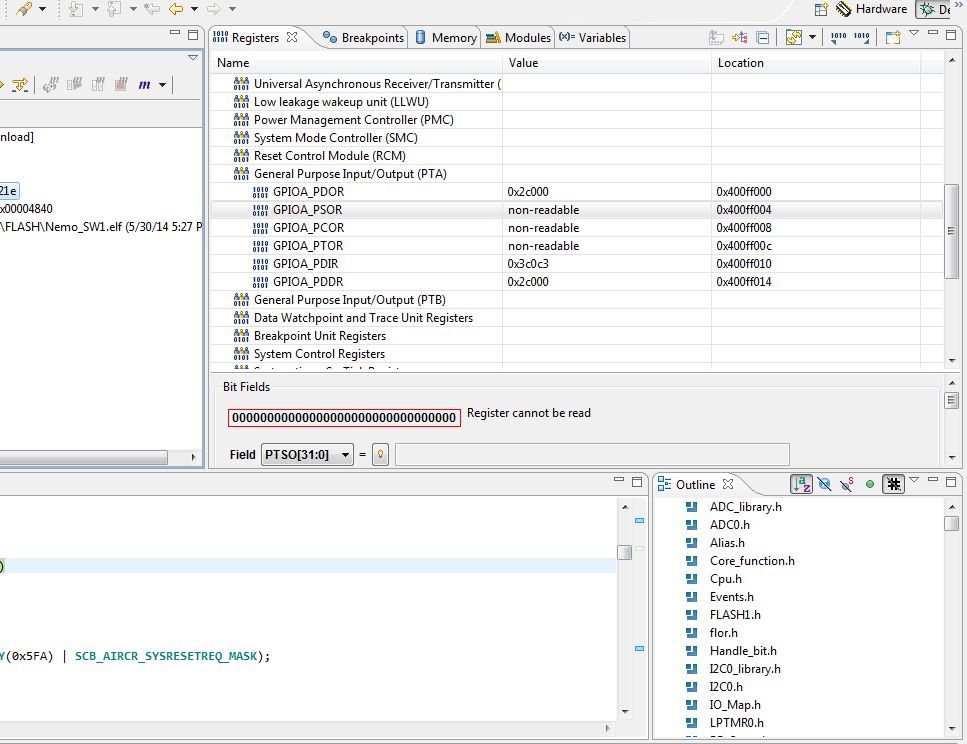Image resolution: width=967 pixels, height=744 pixels.
Task: Select General Purpose Input/Output (PTA) group
Action: [340, 174]
